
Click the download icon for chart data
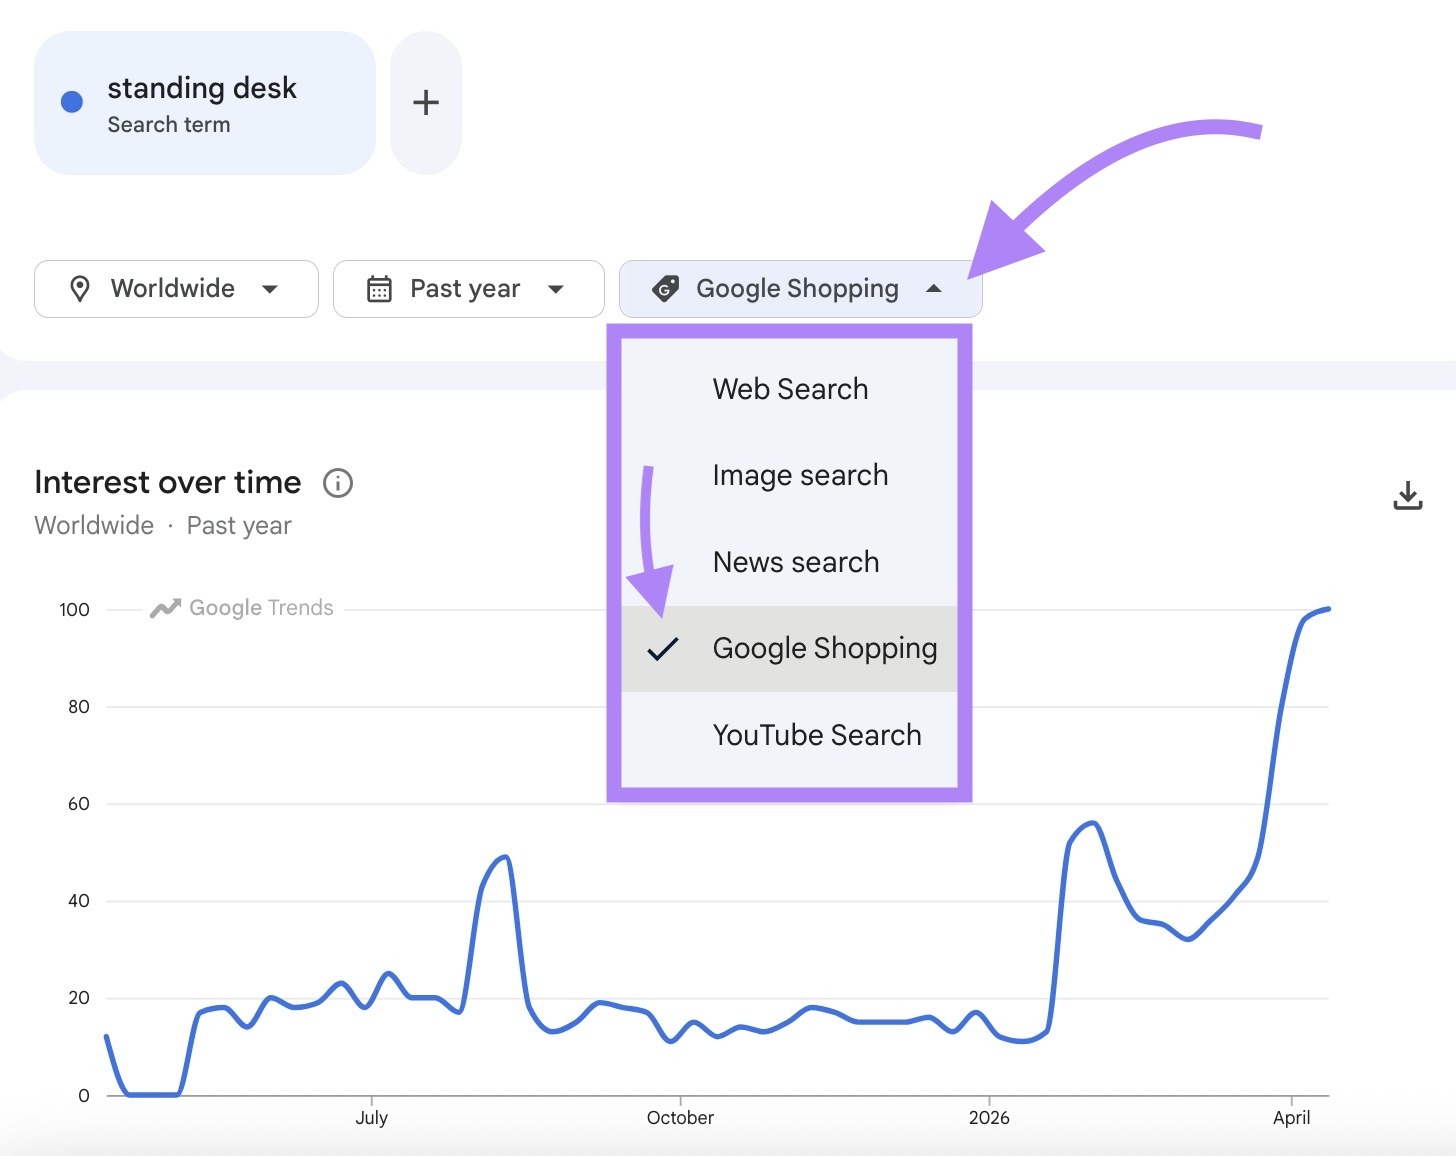pyautogui.click(x=1408, y=494)
